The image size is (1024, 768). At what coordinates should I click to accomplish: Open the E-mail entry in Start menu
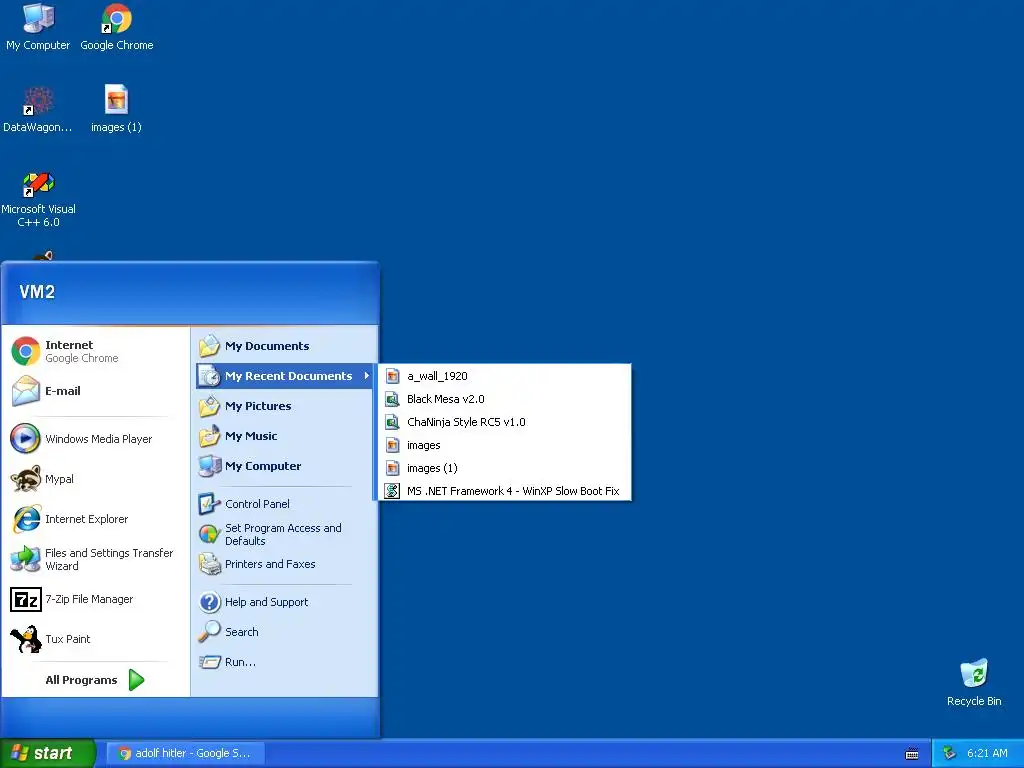(x=95, y=391)
